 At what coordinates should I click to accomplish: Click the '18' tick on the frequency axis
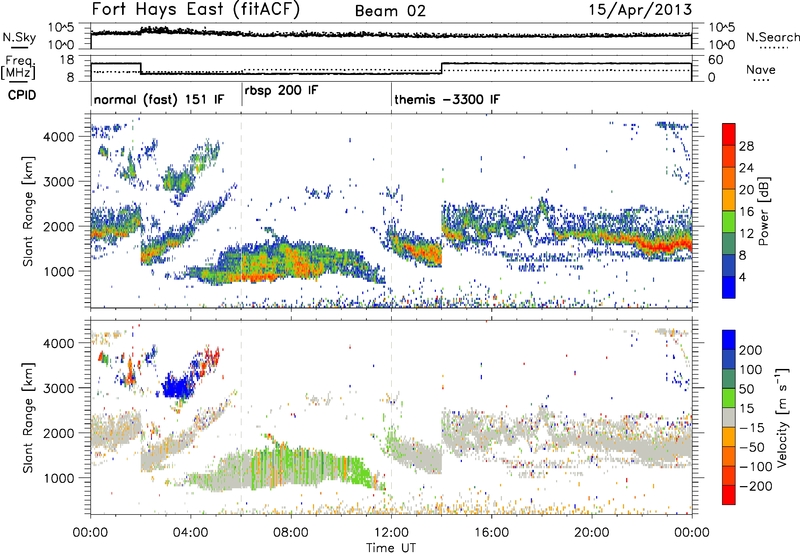point(67,60)
